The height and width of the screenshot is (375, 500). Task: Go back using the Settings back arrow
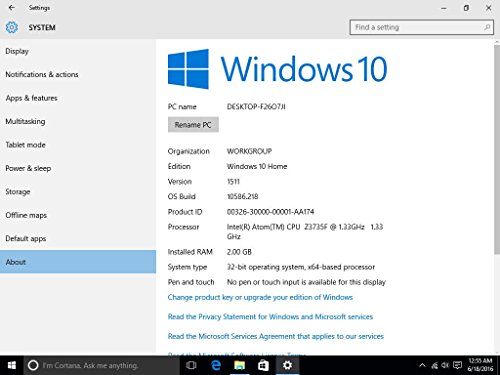pos(12,8)
